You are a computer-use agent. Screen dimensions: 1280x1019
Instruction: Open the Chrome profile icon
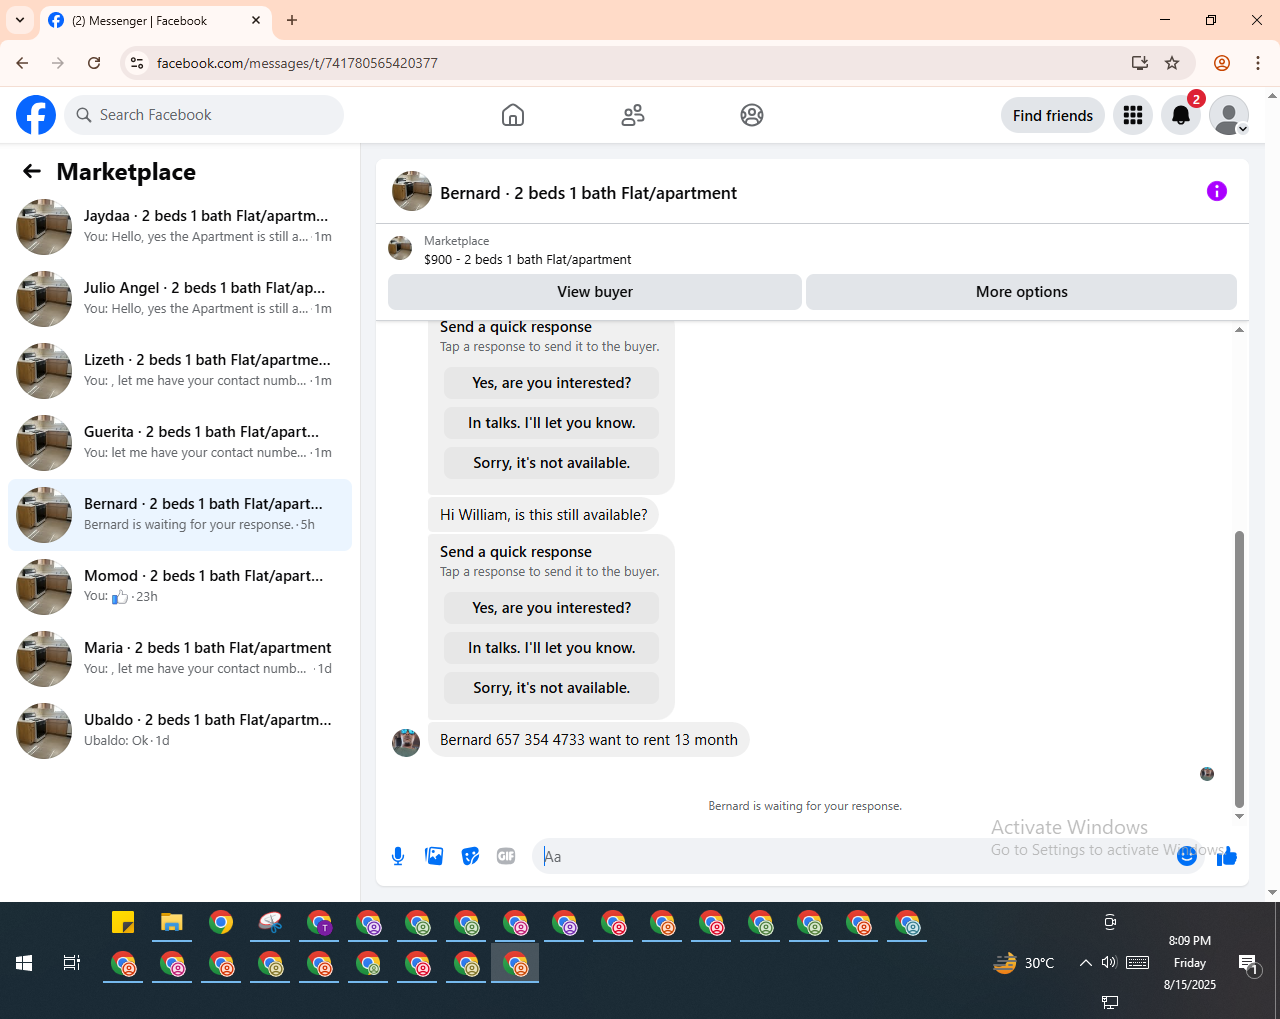point(1222,63)
